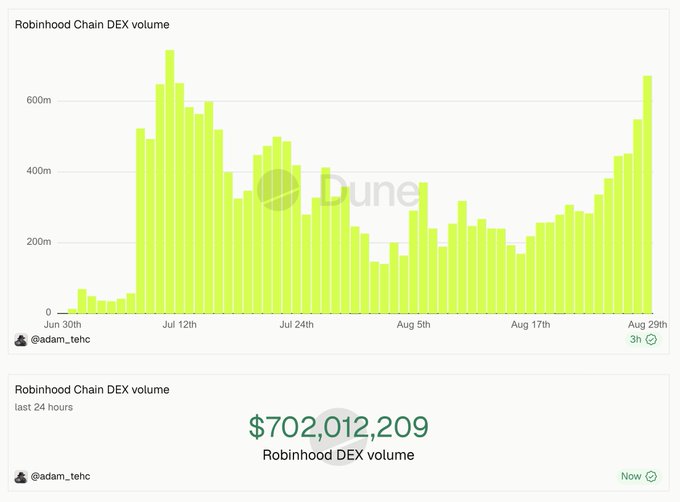Click the last bar at Aug 29th

click(647, 195)
